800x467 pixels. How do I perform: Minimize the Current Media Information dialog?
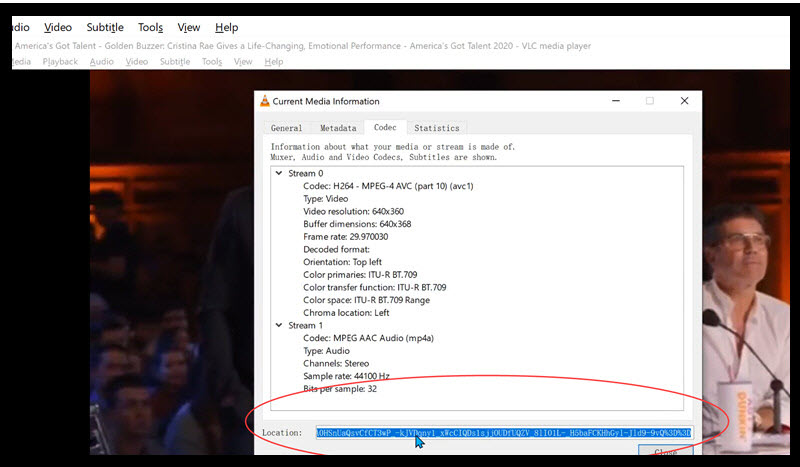click(x=616, y=101)
